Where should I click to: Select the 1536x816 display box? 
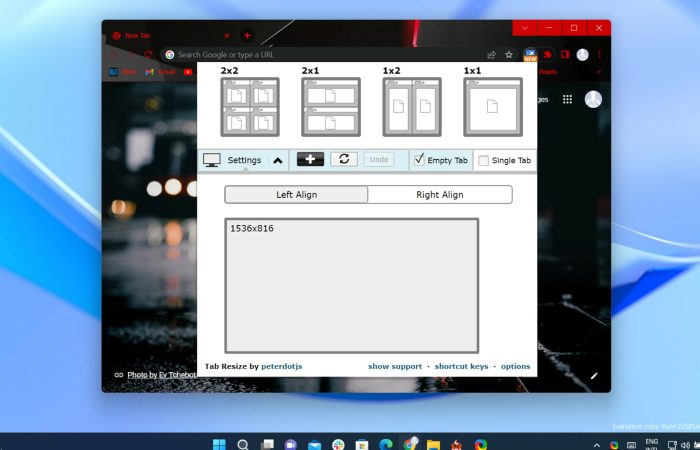352,286
